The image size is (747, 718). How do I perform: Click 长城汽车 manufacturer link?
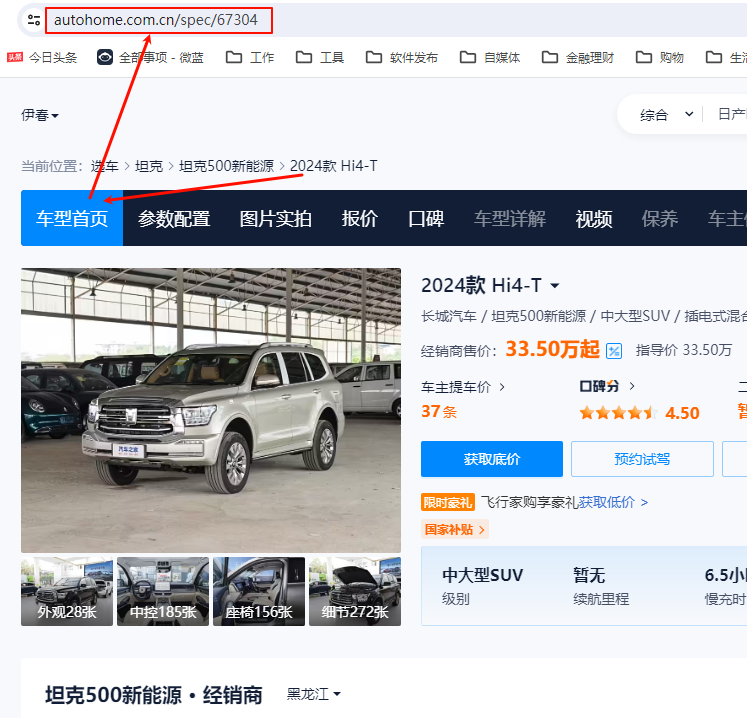(x=449, y=316)
